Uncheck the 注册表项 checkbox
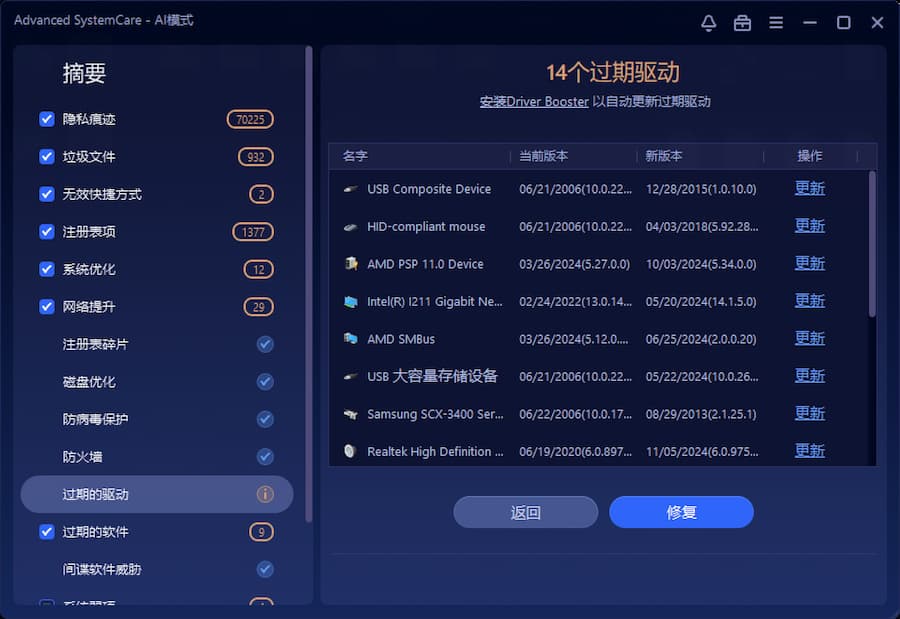This screenshot has width=900, height=619. 46,231
